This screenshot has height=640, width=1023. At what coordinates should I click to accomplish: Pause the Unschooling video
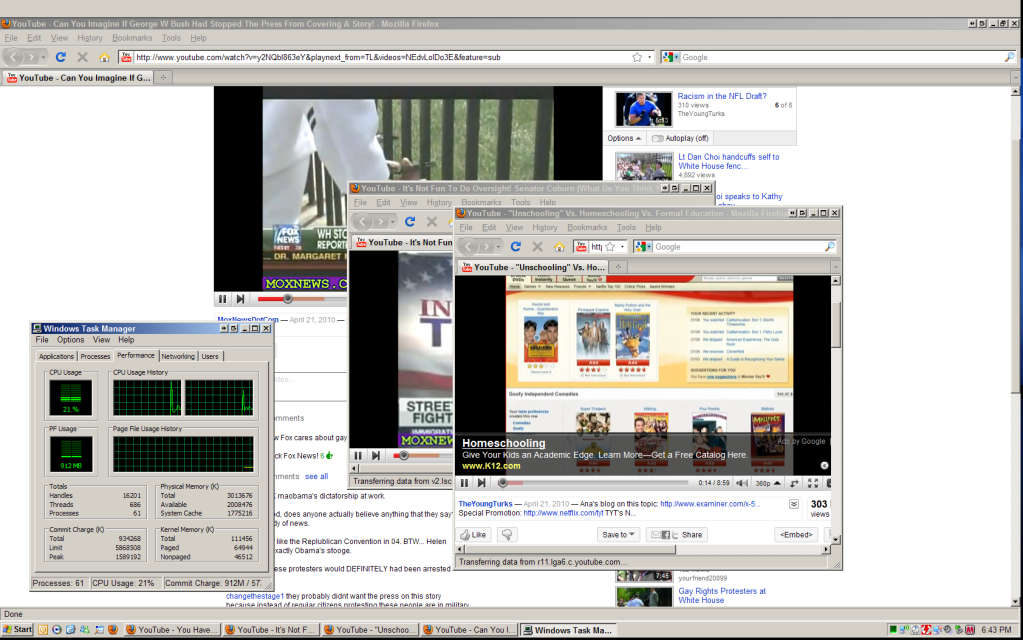(464, 483)
